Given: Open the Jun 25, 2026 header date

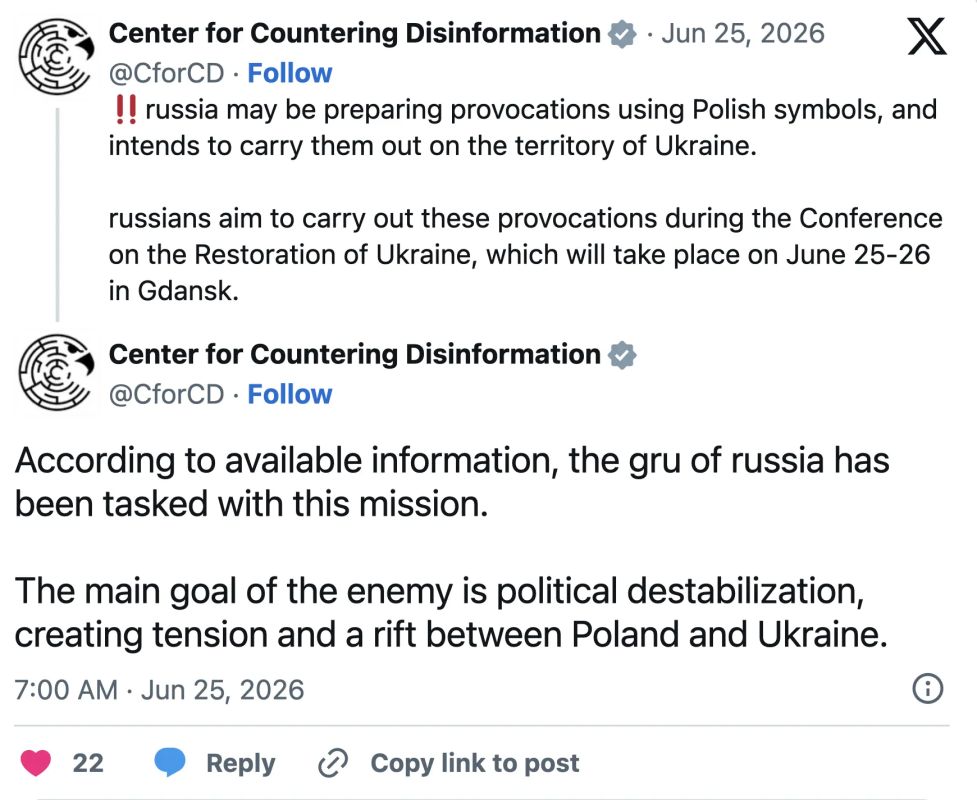Looking at the screenshot, I should pos(743,34).
